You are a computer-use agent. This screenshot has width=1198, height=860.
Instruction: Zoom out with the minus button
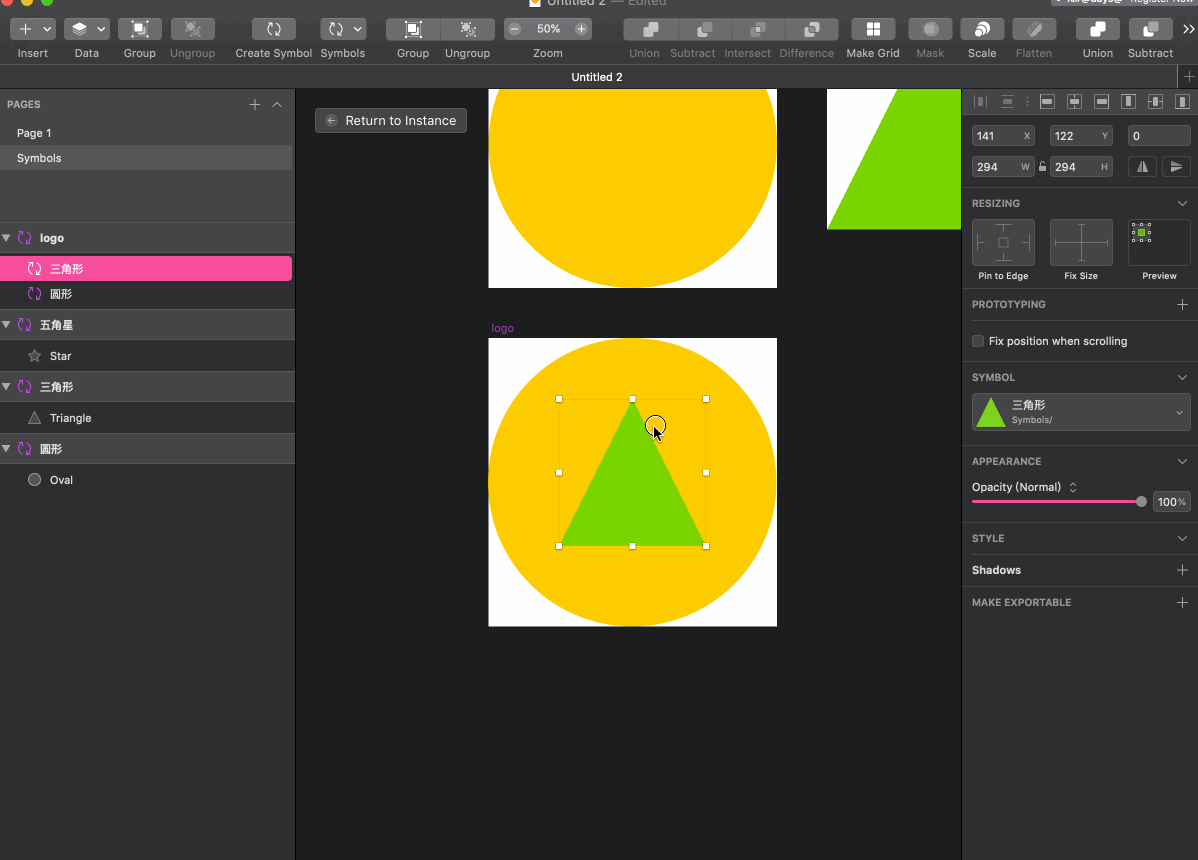click(515, 29)
